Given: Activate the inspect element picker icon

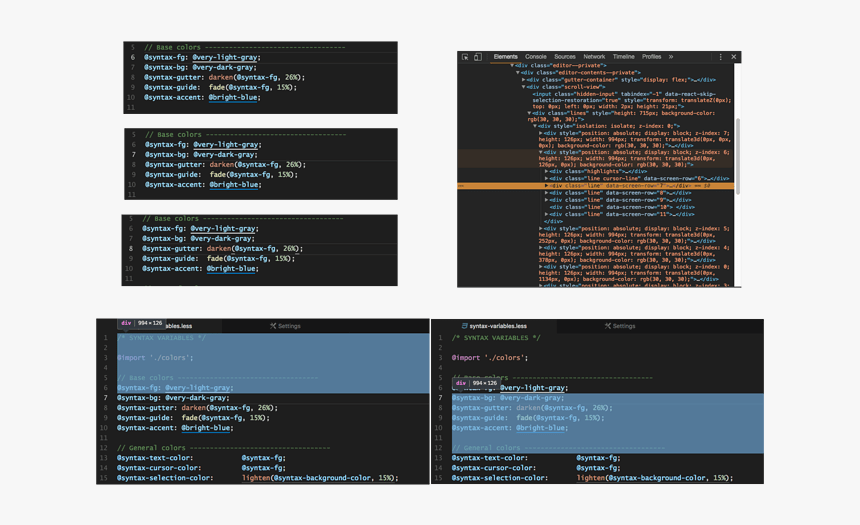Looking at the screenshot, I should click(x=465, y=57).
